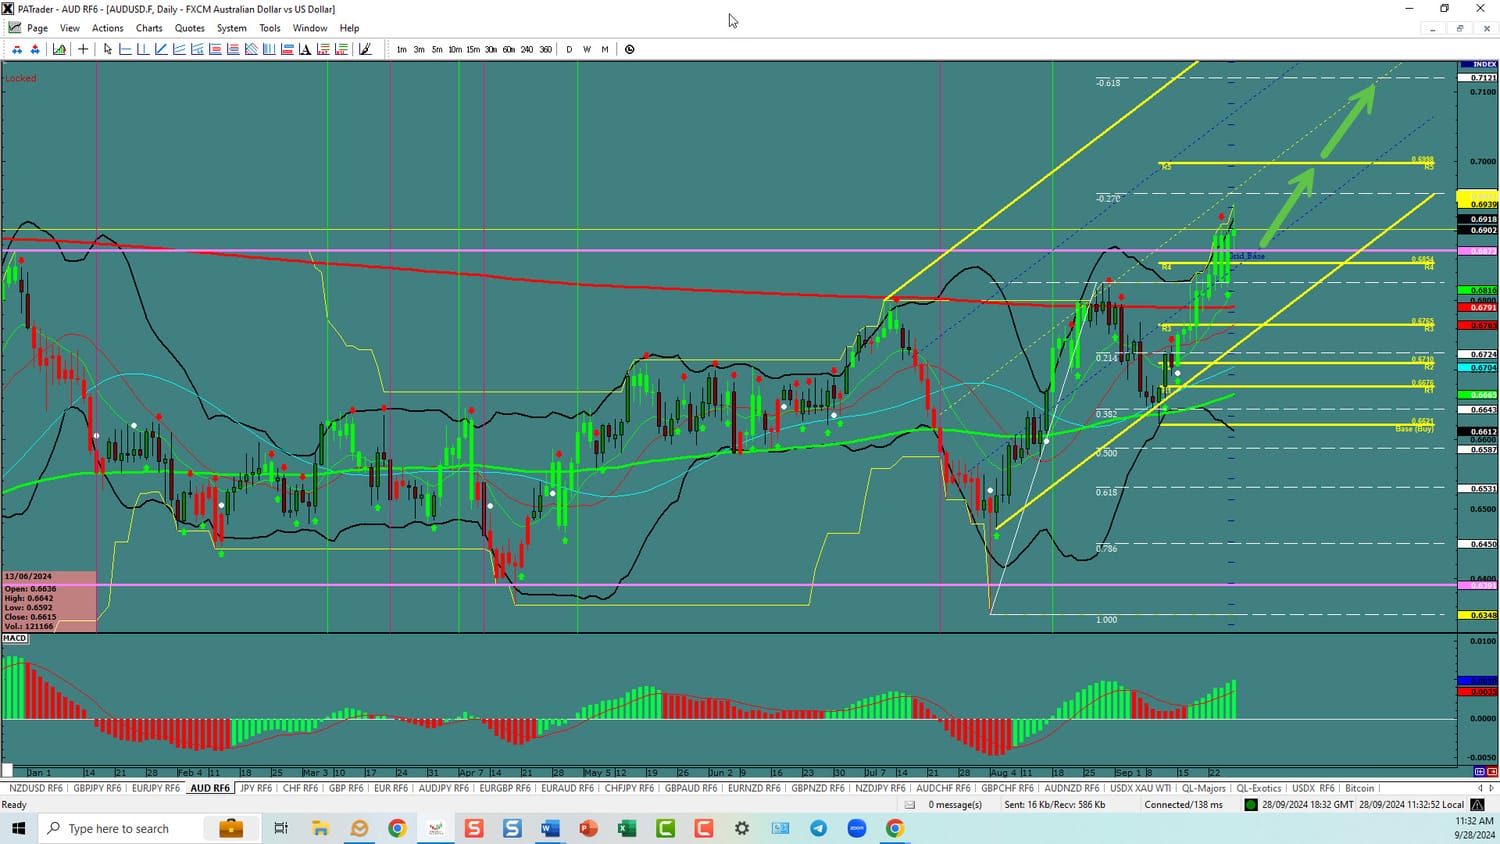This screenshot has width=1500, height=844.
Task: Open the System menu
Action: 232,28
